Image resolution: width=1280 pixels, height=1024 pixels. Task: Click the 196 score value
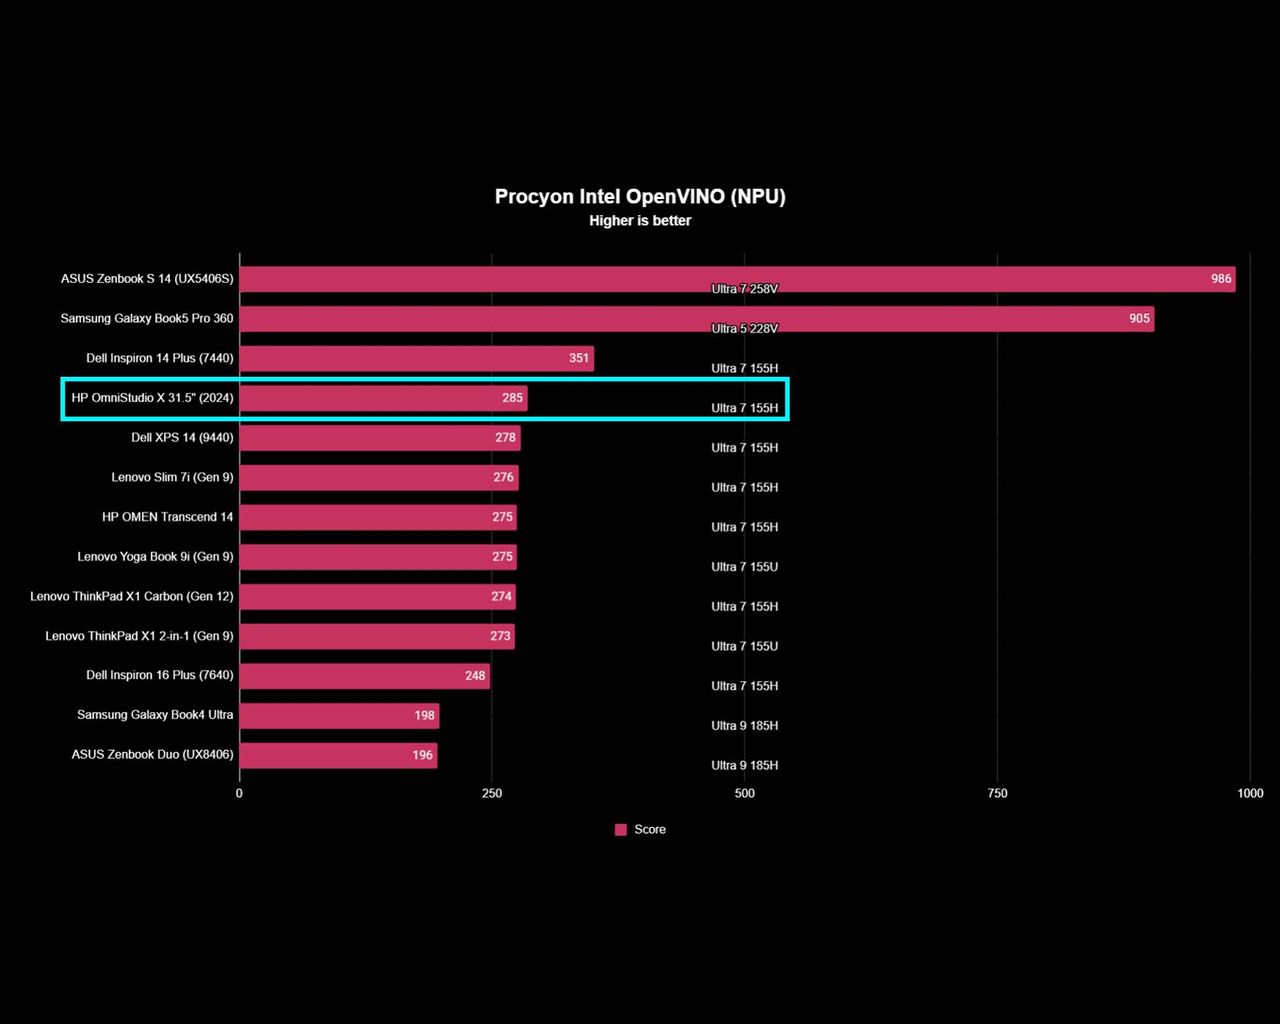click(422, 755)
